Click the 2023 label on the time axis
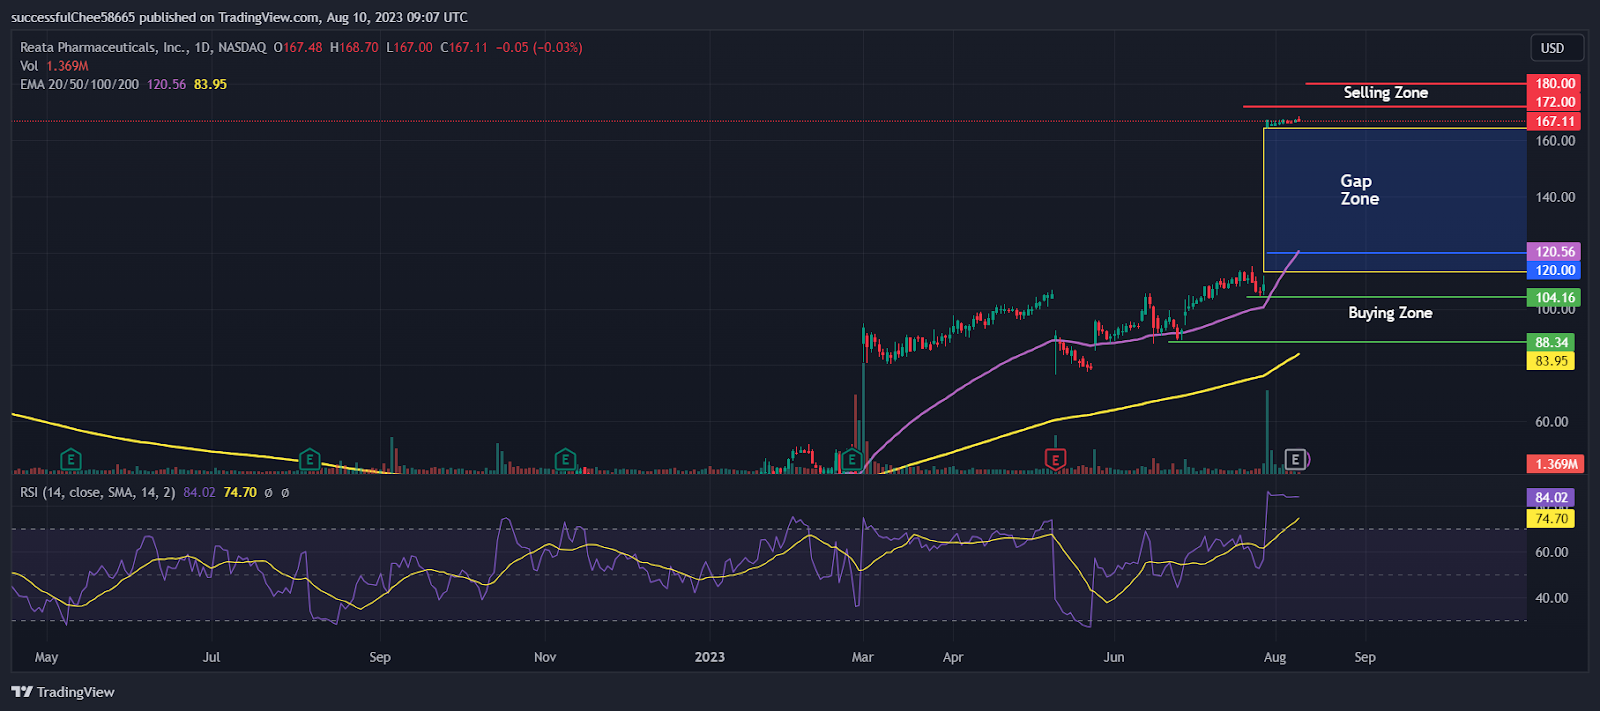Image resolution: width=1600 pixels, height=711 pixels. (709, 657)
